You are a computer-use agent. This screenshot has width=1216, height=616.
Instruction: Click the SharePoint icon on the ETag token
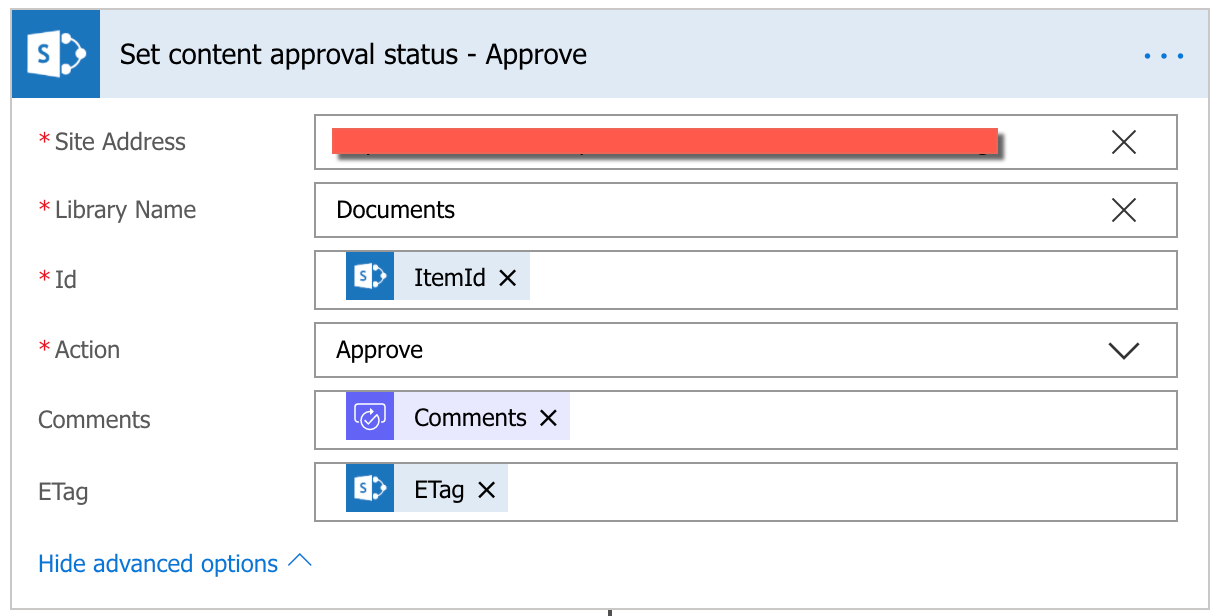pyautogui.click(x=369, y=490)
